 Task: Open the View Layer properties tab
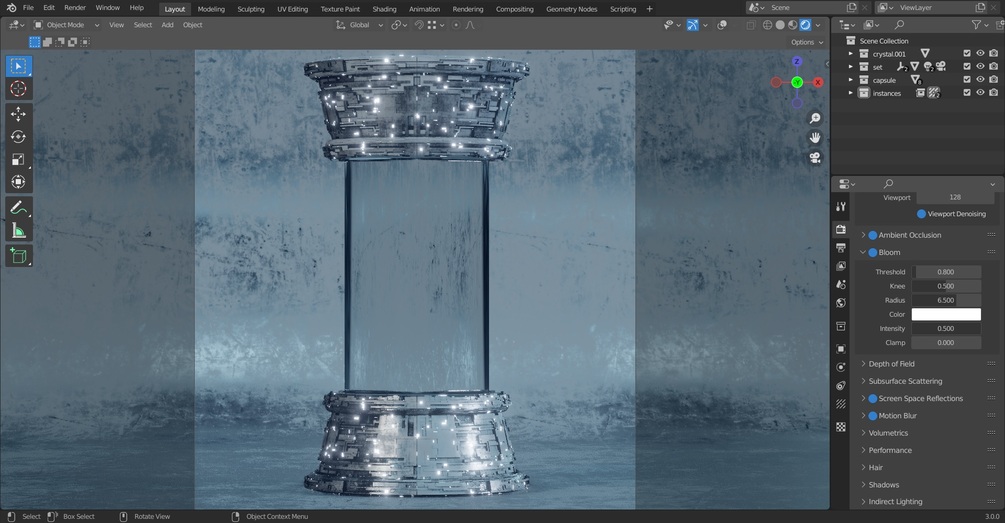click(841, 266)
